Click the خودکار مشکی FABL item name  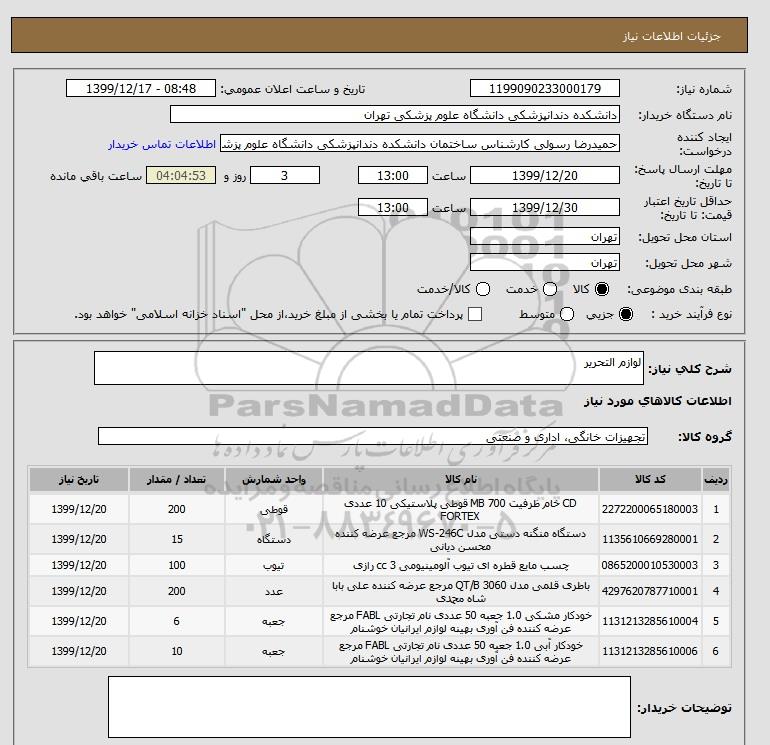tap(460, 621)
